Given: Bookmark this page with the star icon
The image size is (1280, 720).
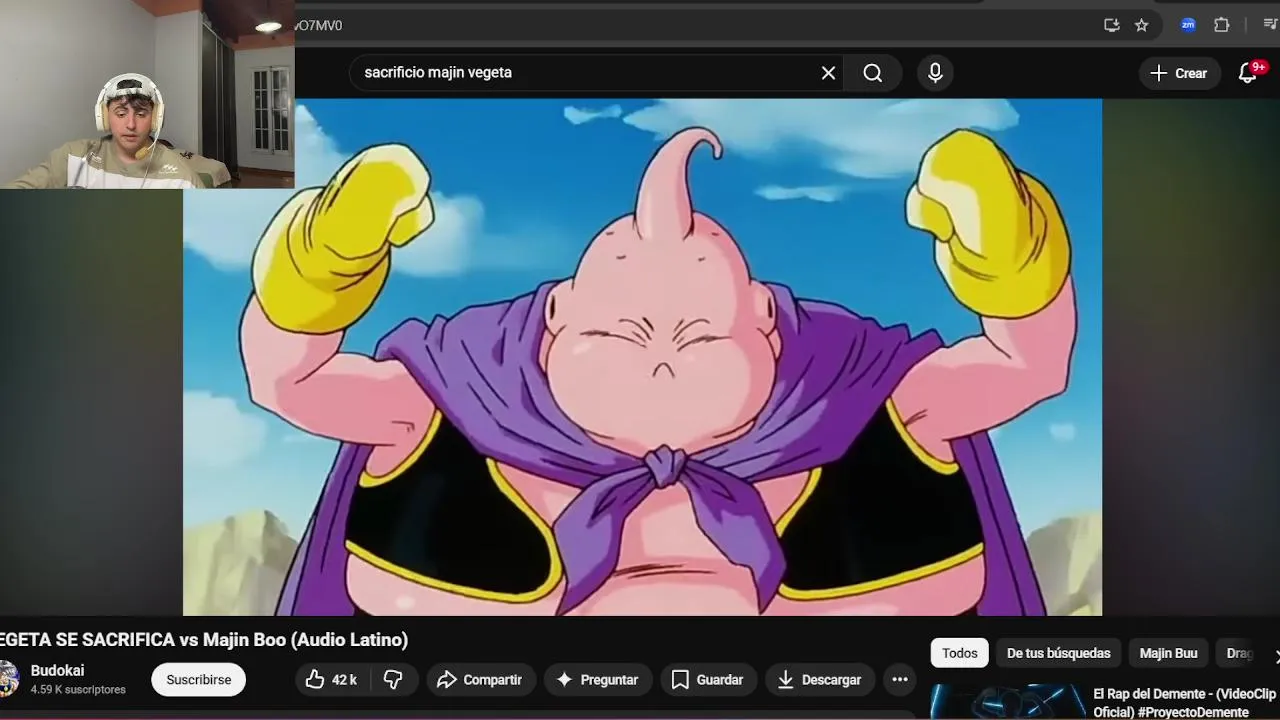Looking at the screenshot, I should 1141,25.
